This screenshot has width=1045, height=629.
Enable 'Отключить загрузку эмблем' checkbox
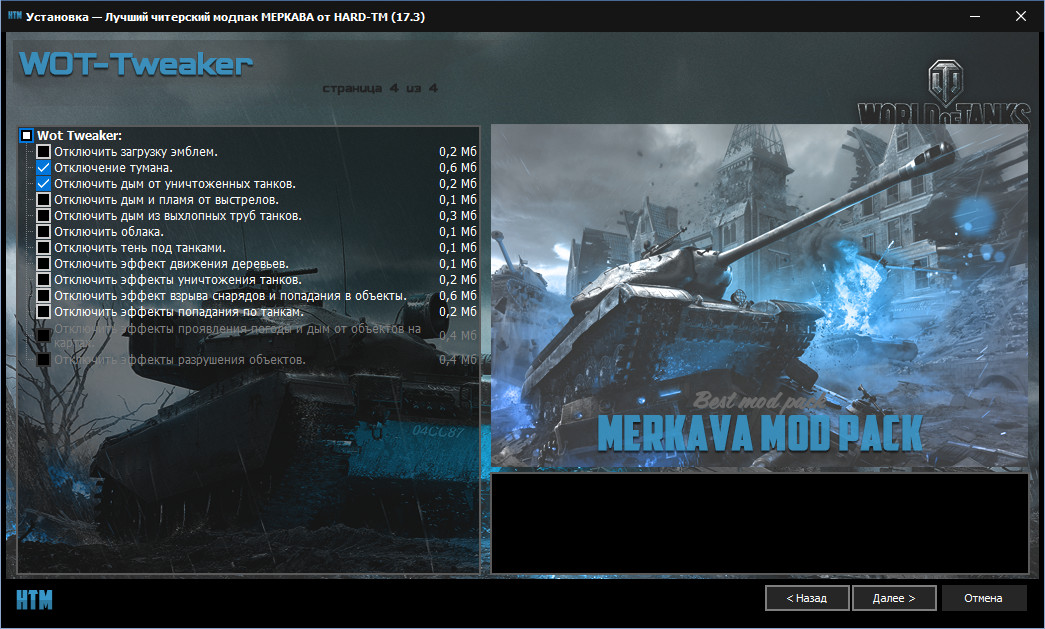click(x=43, y=151)
